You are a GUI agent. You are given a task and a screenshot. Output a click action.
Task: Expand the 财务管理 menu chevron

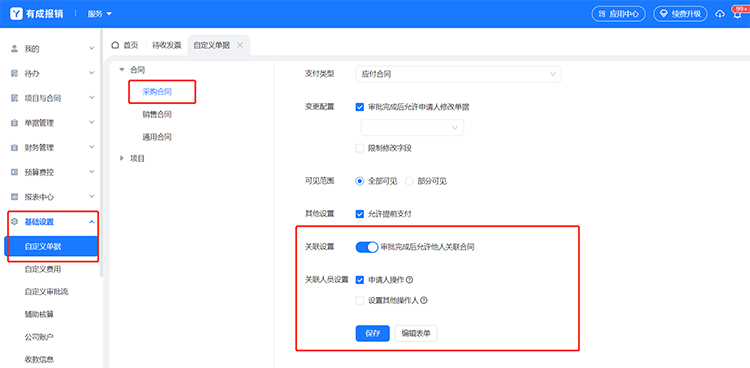[x=92, y=147]
